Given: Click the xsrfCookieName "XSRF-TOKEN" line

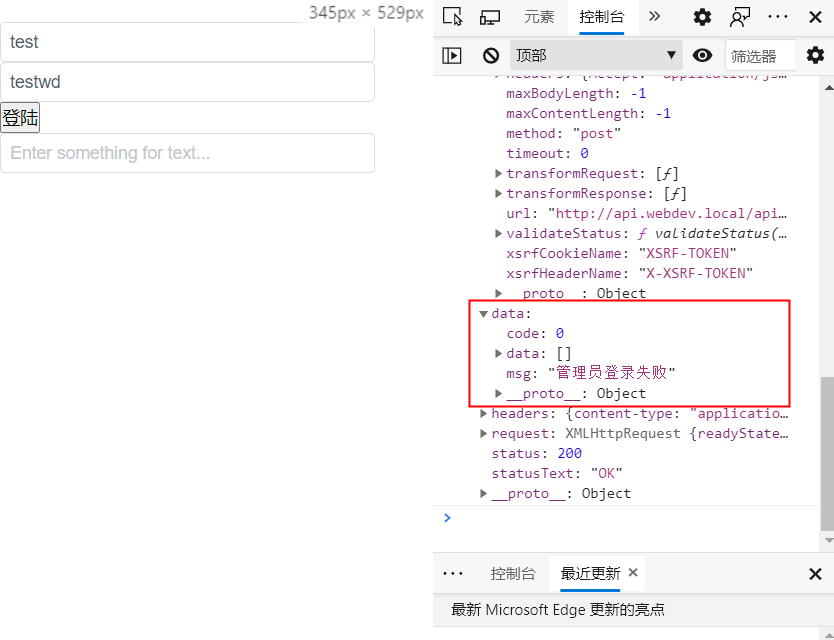Looking at the screenshot, I should pos(621,253).
